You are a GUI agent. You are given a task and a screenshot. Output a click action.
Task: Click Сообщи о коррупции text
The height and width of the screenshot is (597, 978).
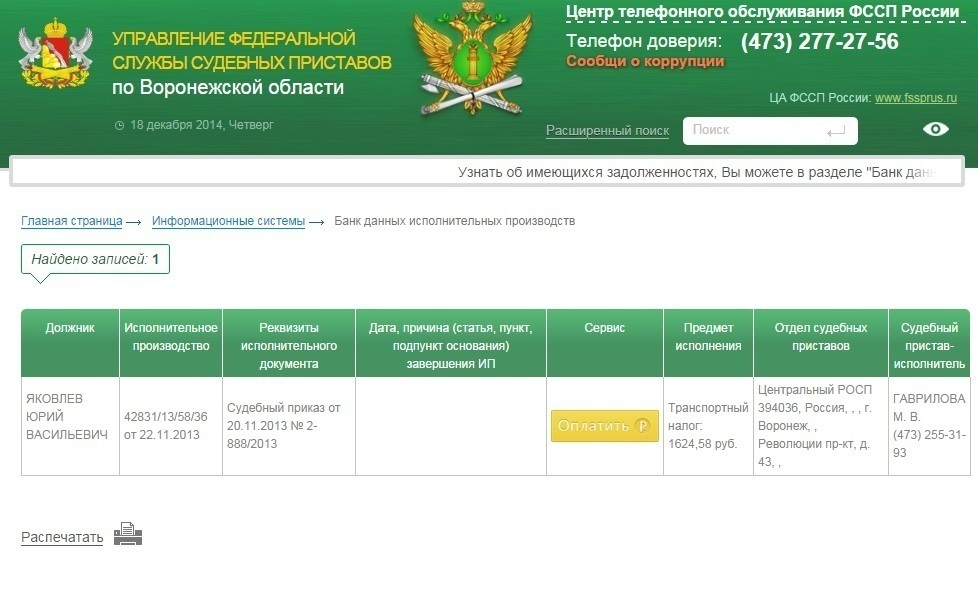pyautogui.click(x=645, y=61)
